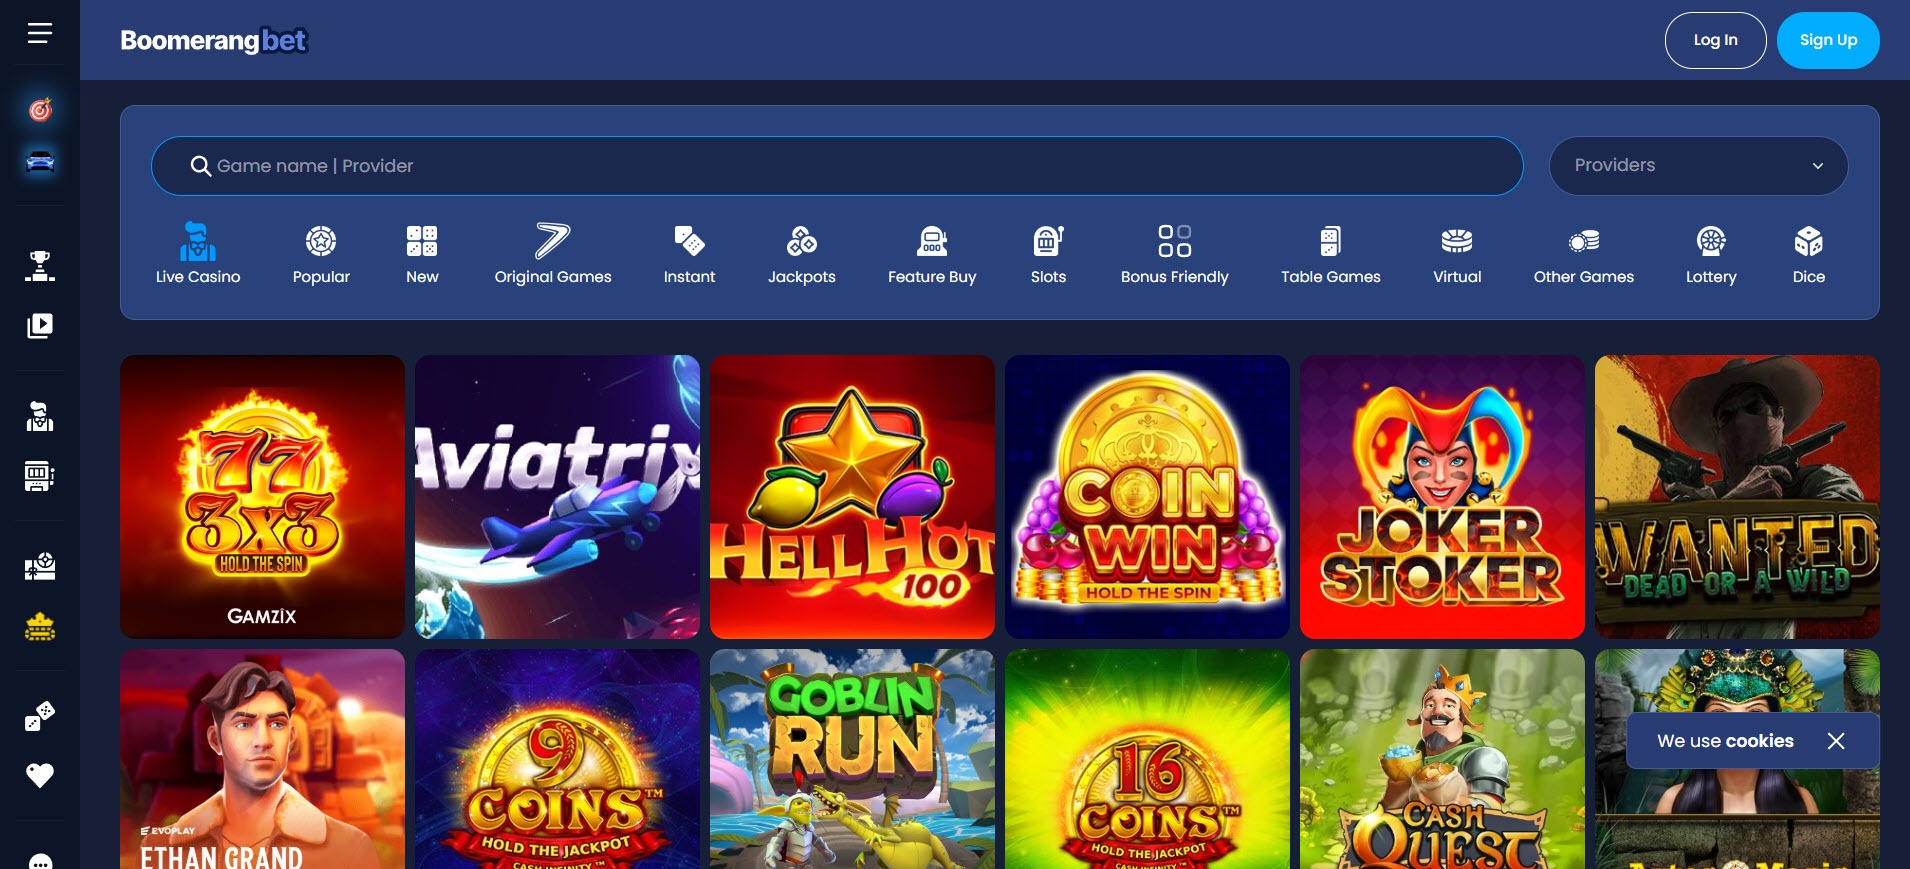1910x869 pixels.
Task: Open the cookies policy link
Action: [x=1759, y=741]
